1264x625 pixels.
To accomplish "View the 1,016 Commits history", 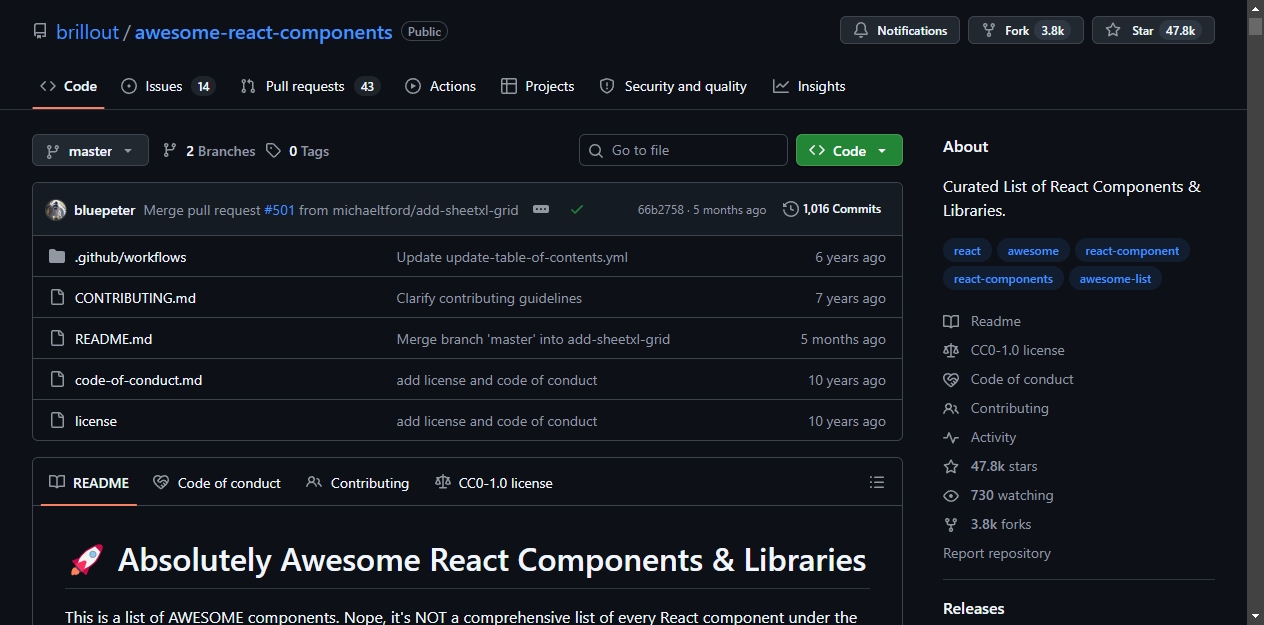I will tap(832, 209).
